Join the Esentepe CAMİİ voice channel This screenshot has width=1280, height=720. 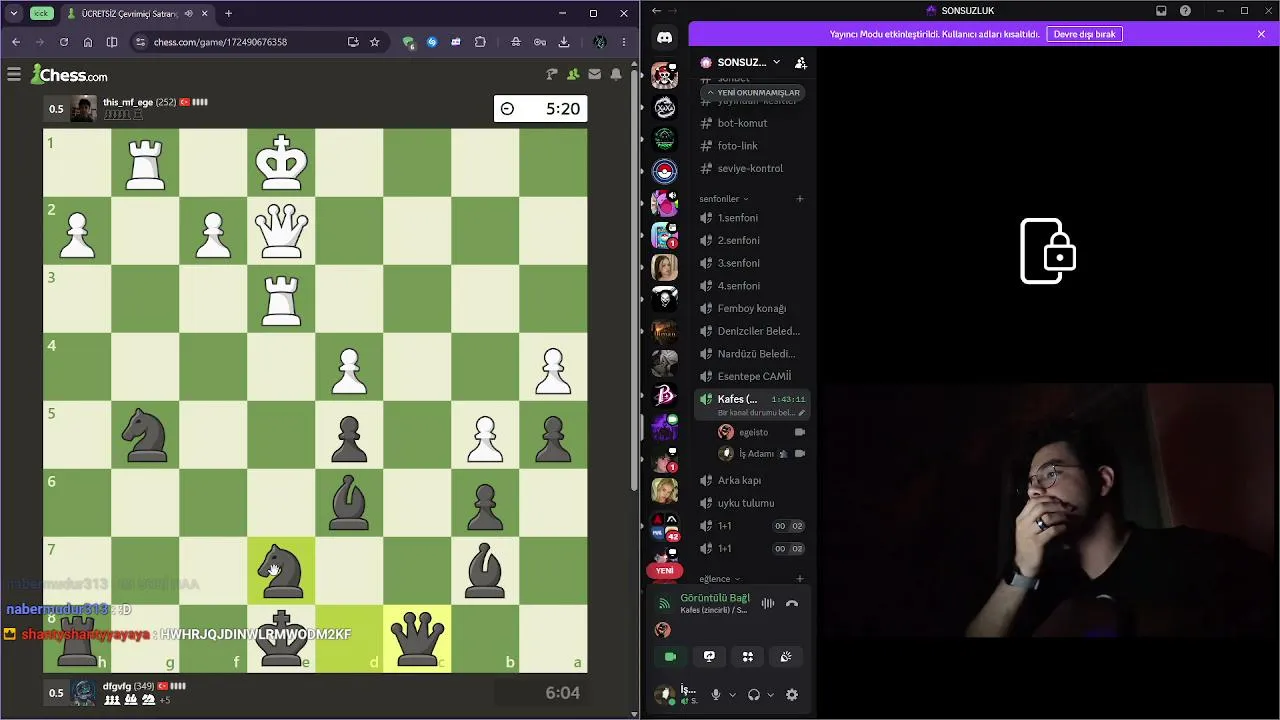pos(752,377)
